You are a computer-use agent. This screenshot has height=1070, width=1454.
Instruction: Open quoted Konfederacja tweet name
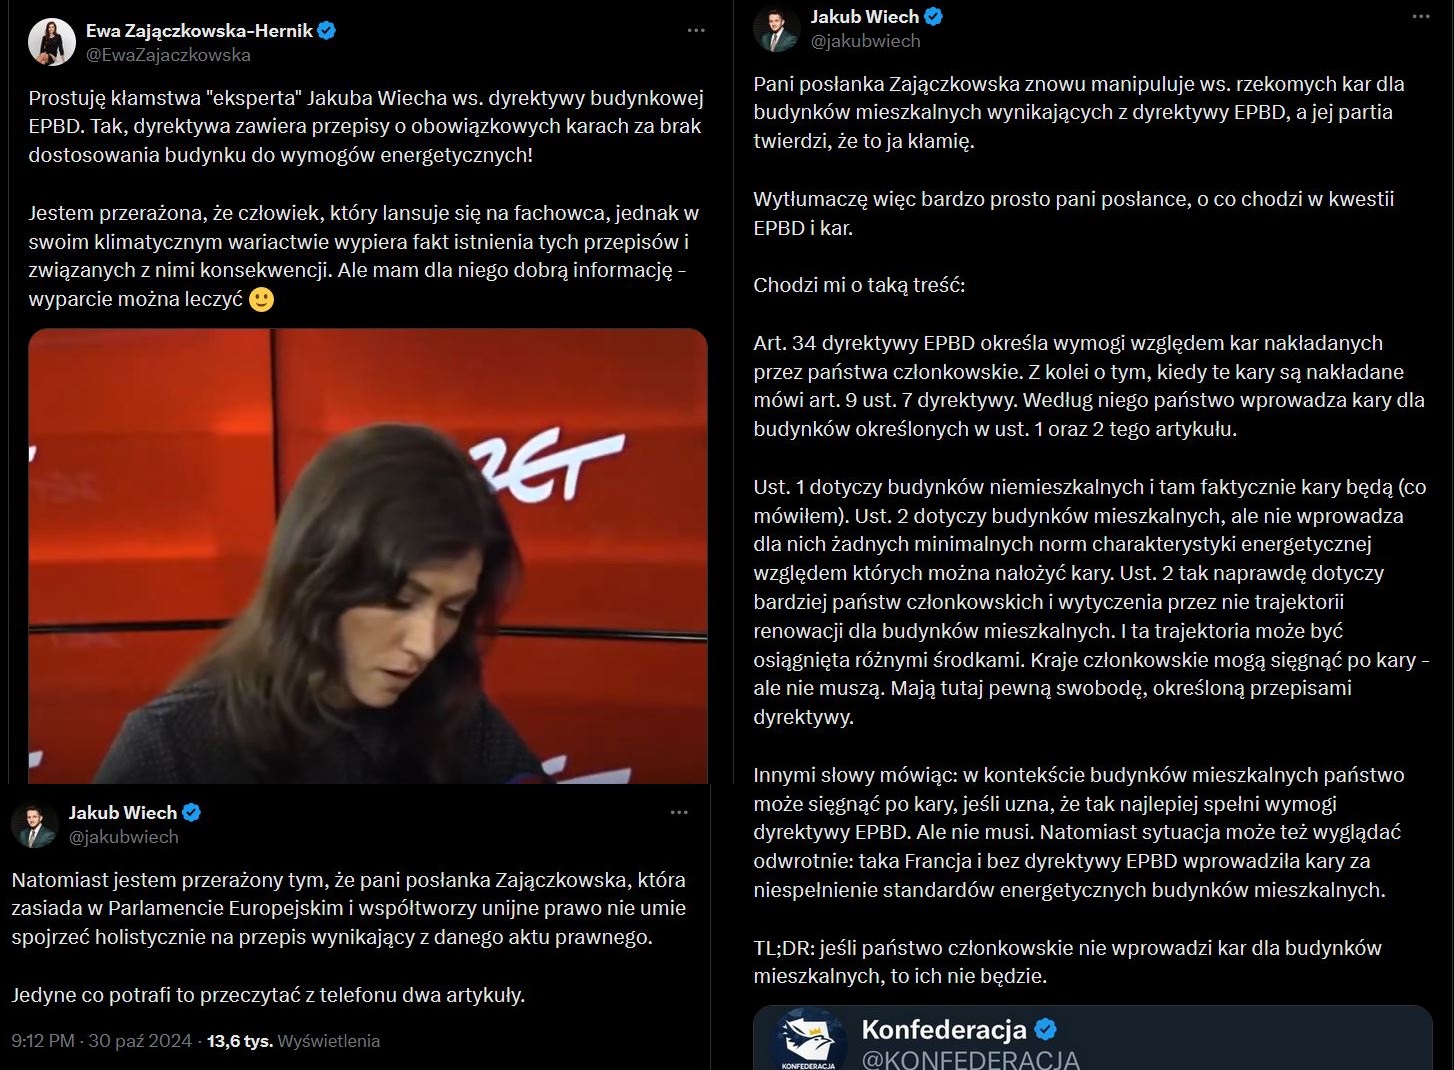944,1029
